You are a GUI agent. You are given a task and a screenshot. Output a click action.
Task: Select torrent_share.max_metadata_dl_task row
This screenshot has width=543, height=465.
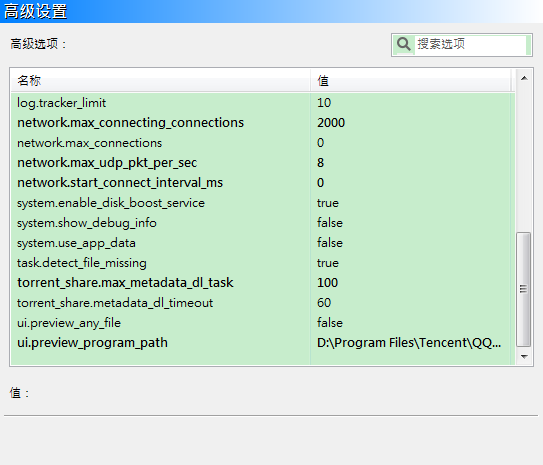pos(260,283)
